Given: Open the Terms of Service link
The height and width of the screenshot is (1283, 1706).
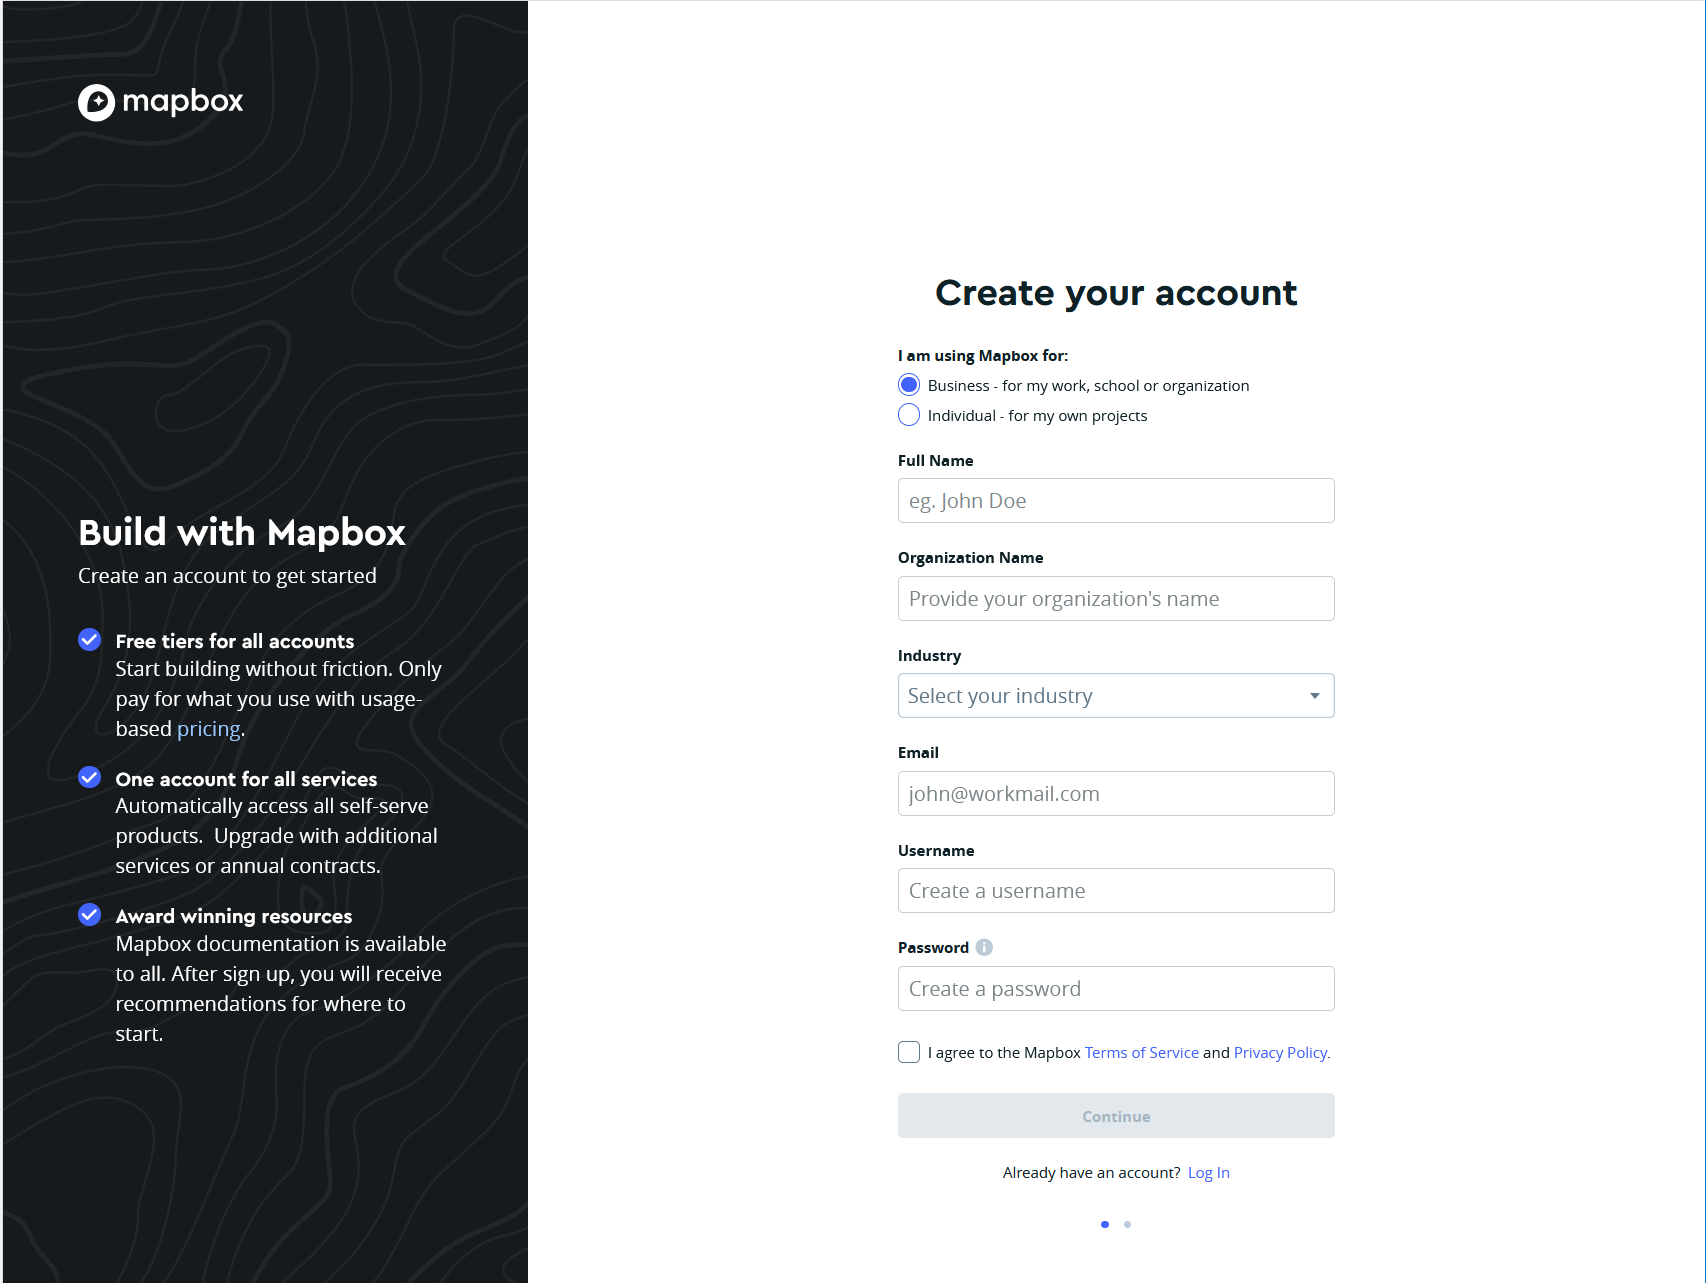Looking at the screenshot, I should (1141, 1053).
